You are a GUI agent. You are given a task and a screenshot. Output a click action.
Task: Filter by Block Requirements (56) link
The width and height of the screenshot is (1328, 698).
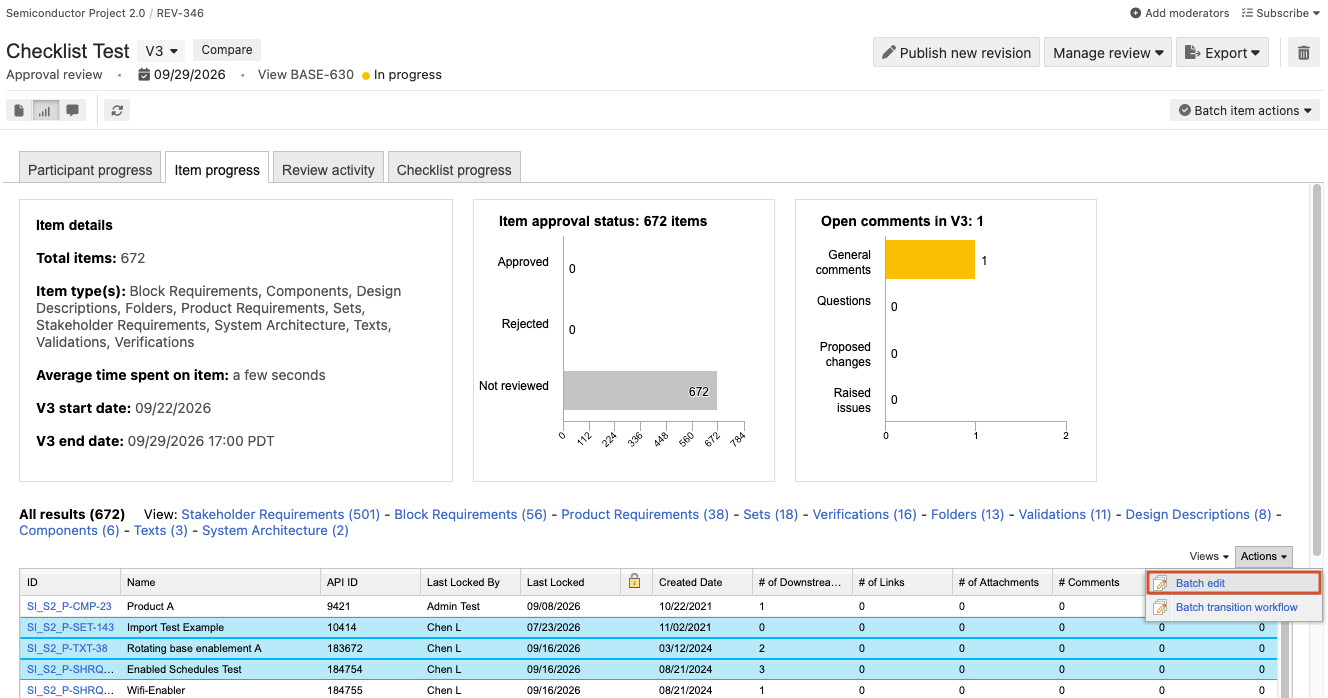click(x=471, y=514)
